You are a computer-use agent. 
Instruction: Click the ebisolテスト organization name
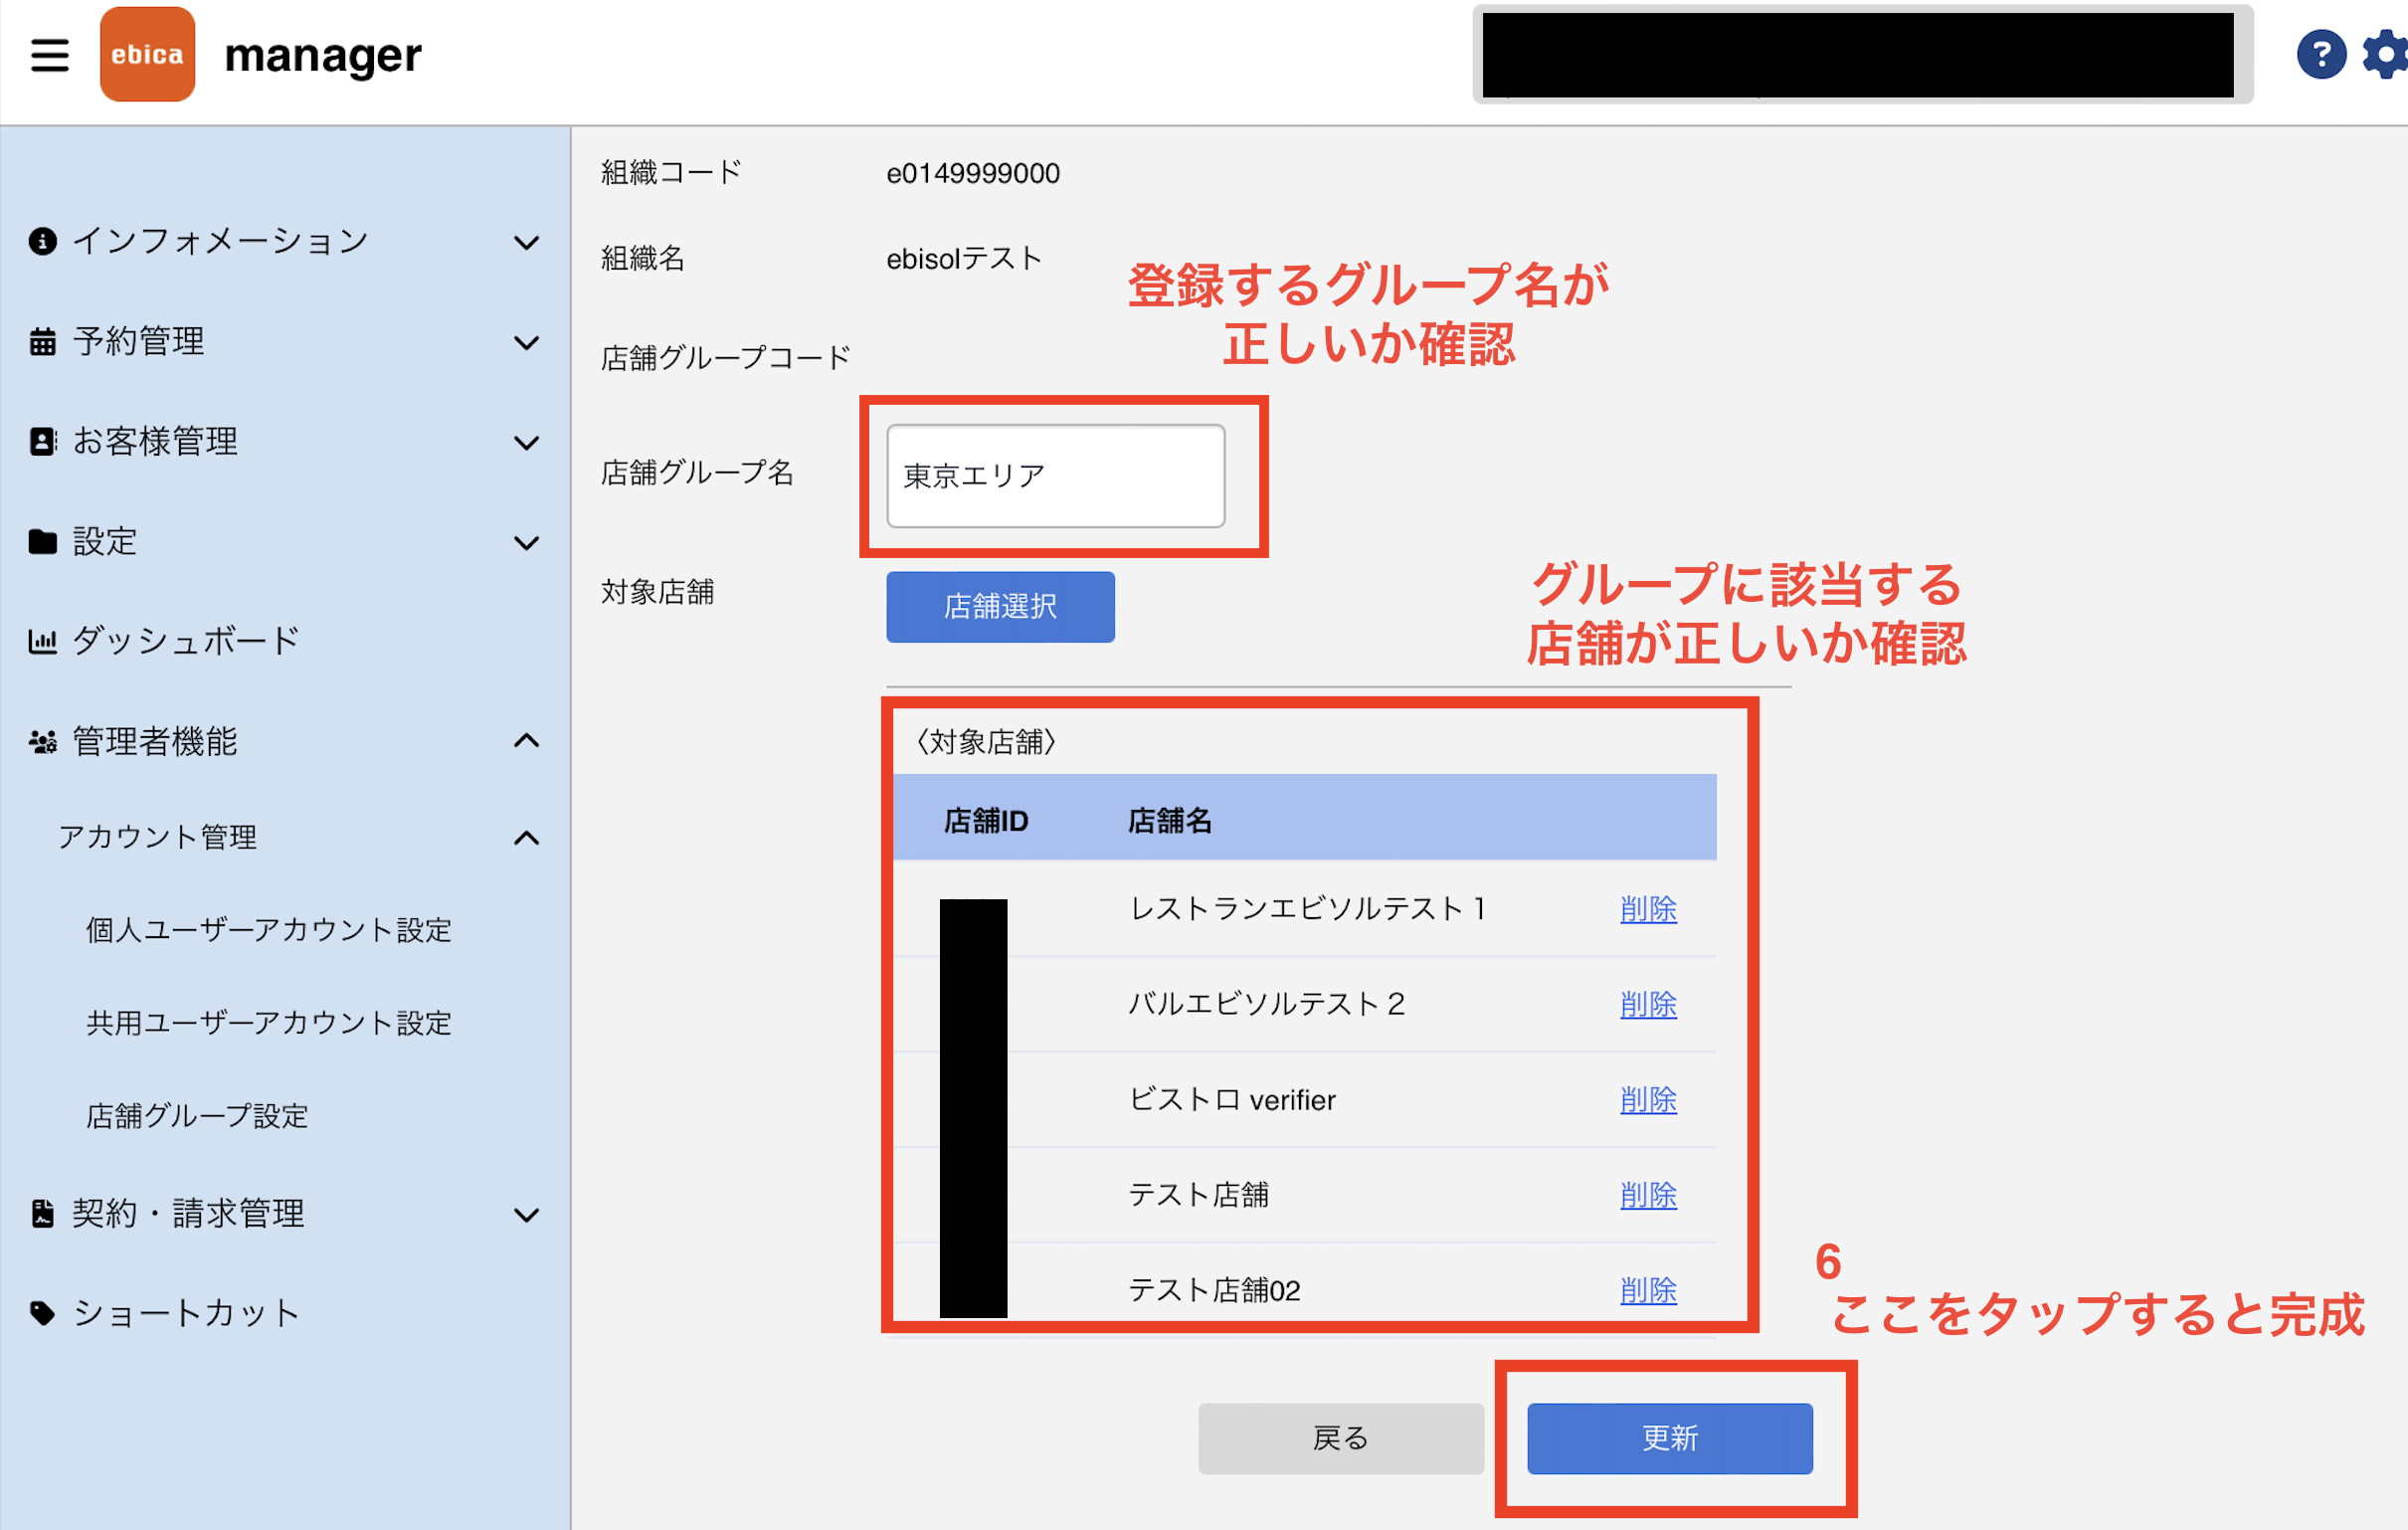pyautogui.click(x=963, y=259)
